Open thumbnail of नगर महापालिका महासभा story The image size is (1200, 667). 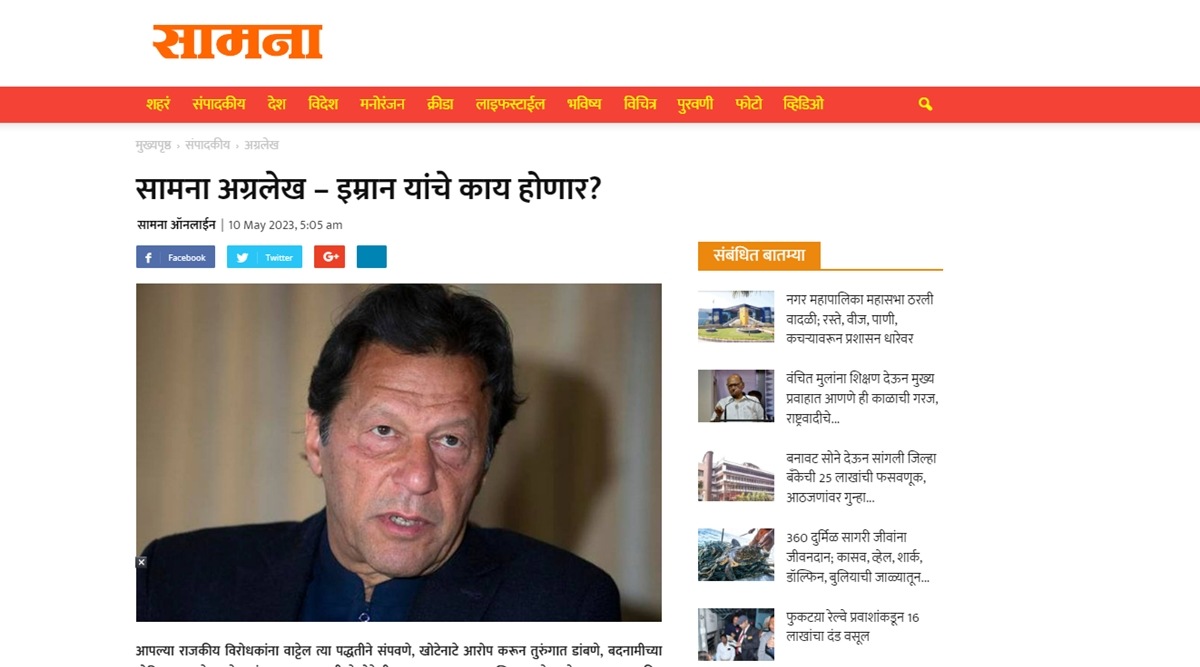(x=736, y=316)
